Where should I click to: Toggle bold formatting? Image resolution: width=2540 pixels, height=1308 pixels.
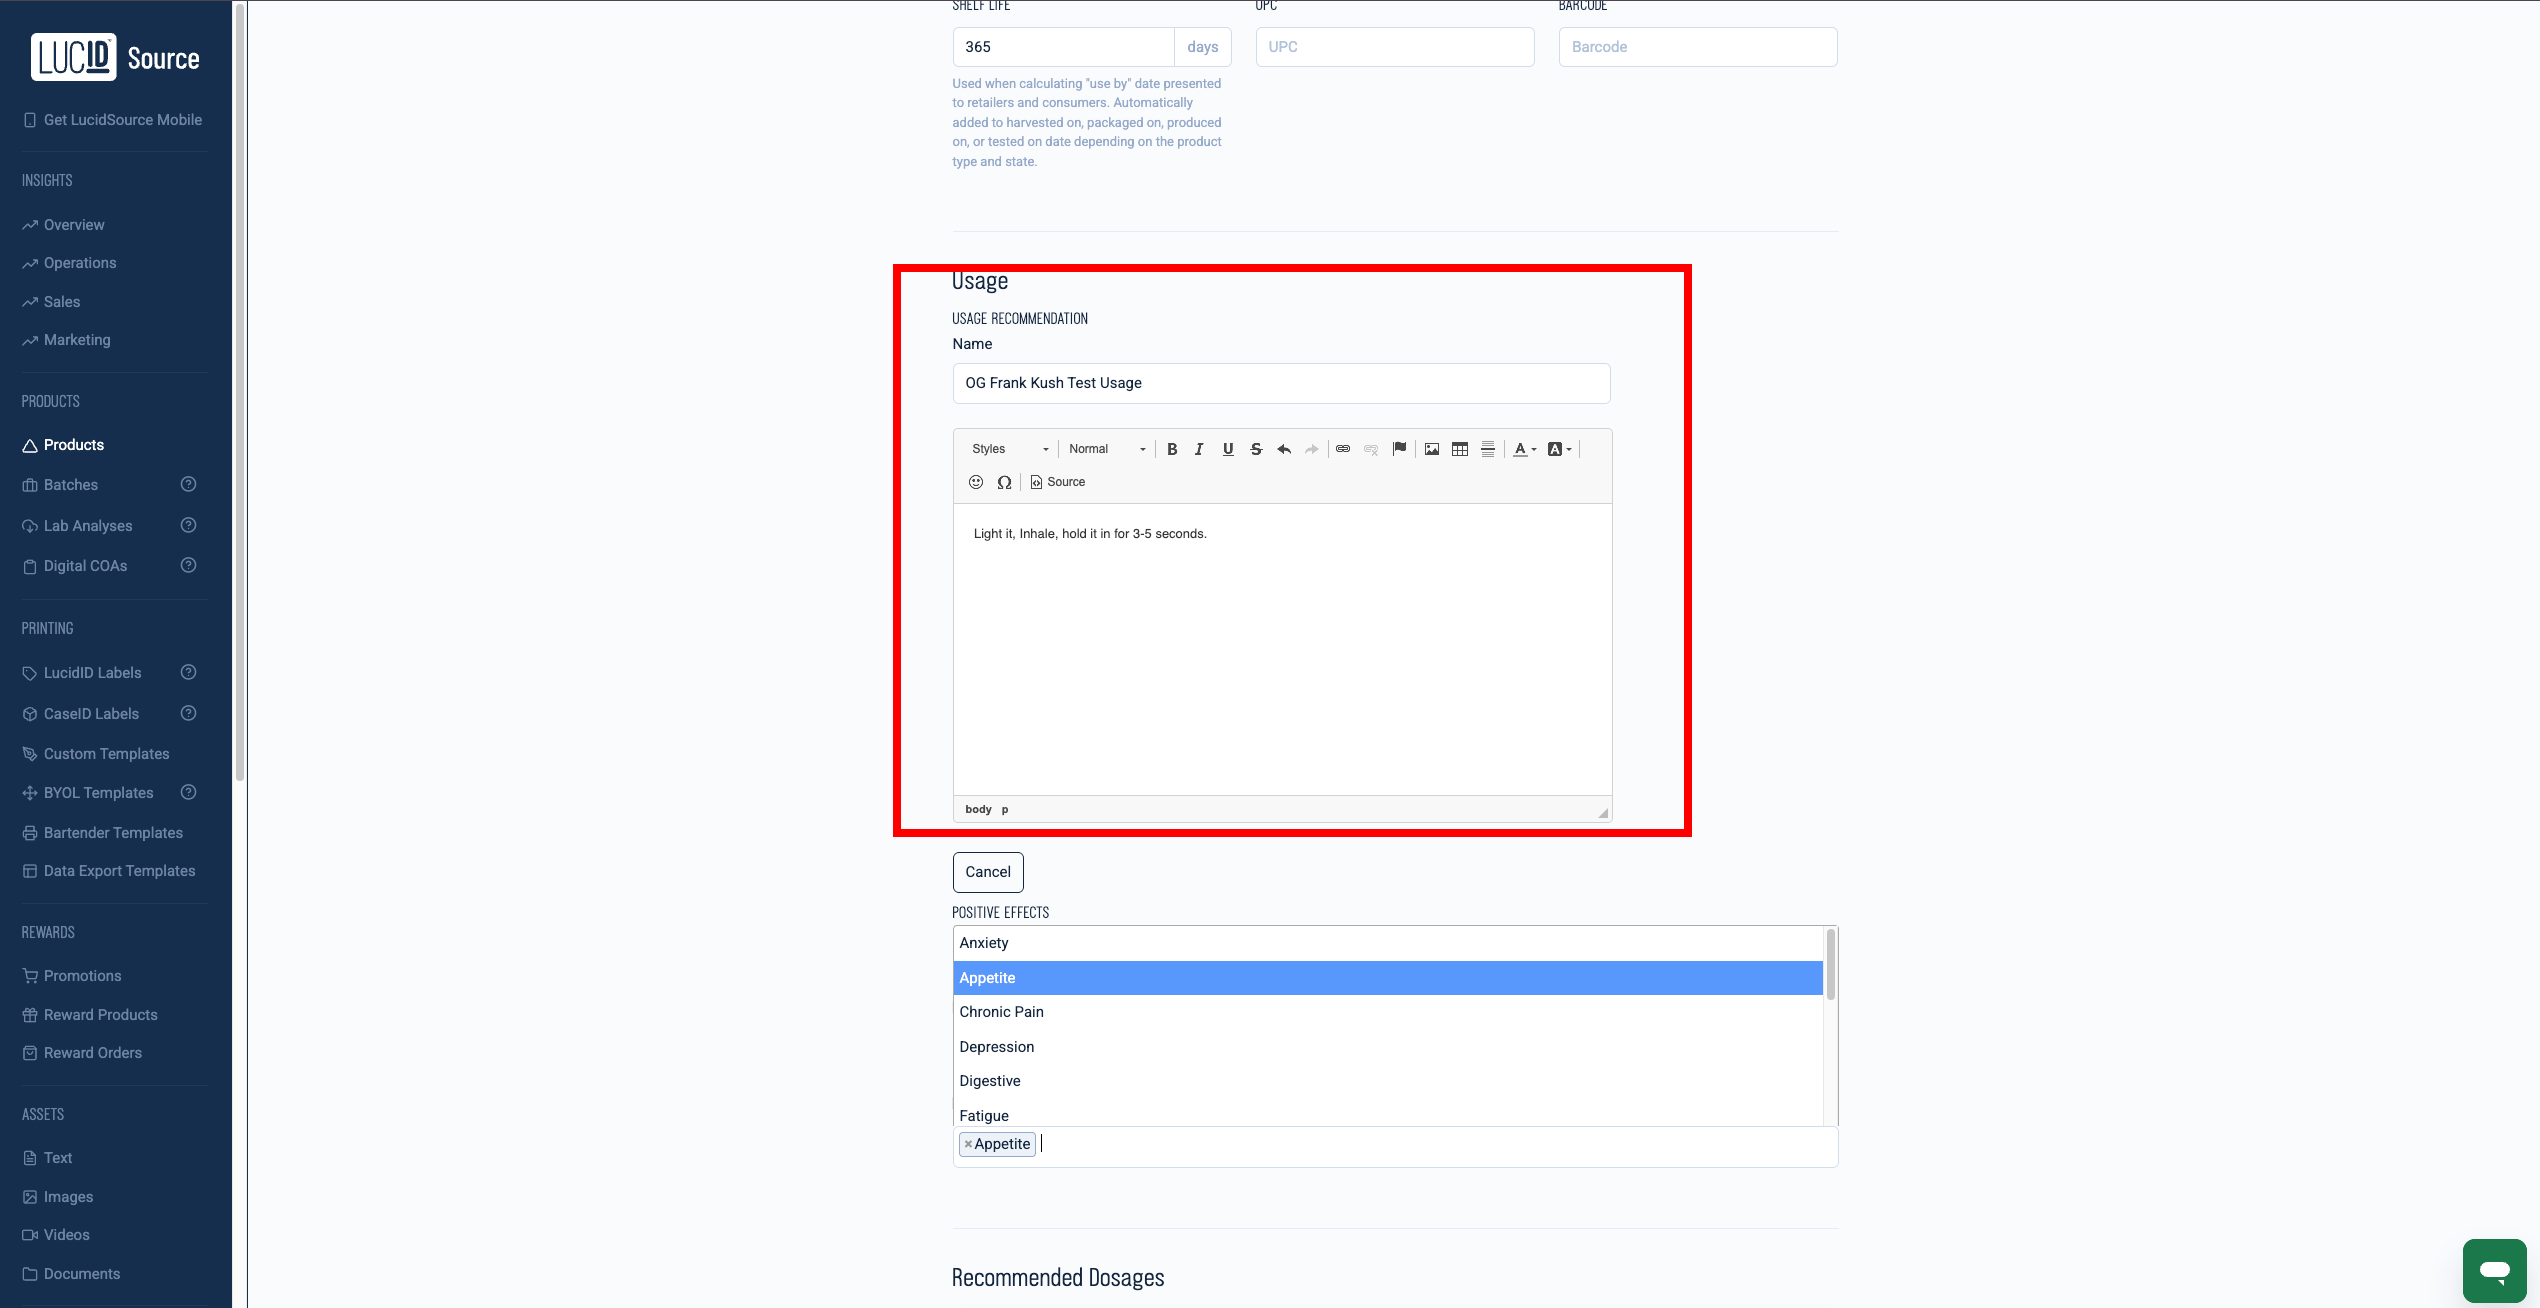pos(1172,449)
